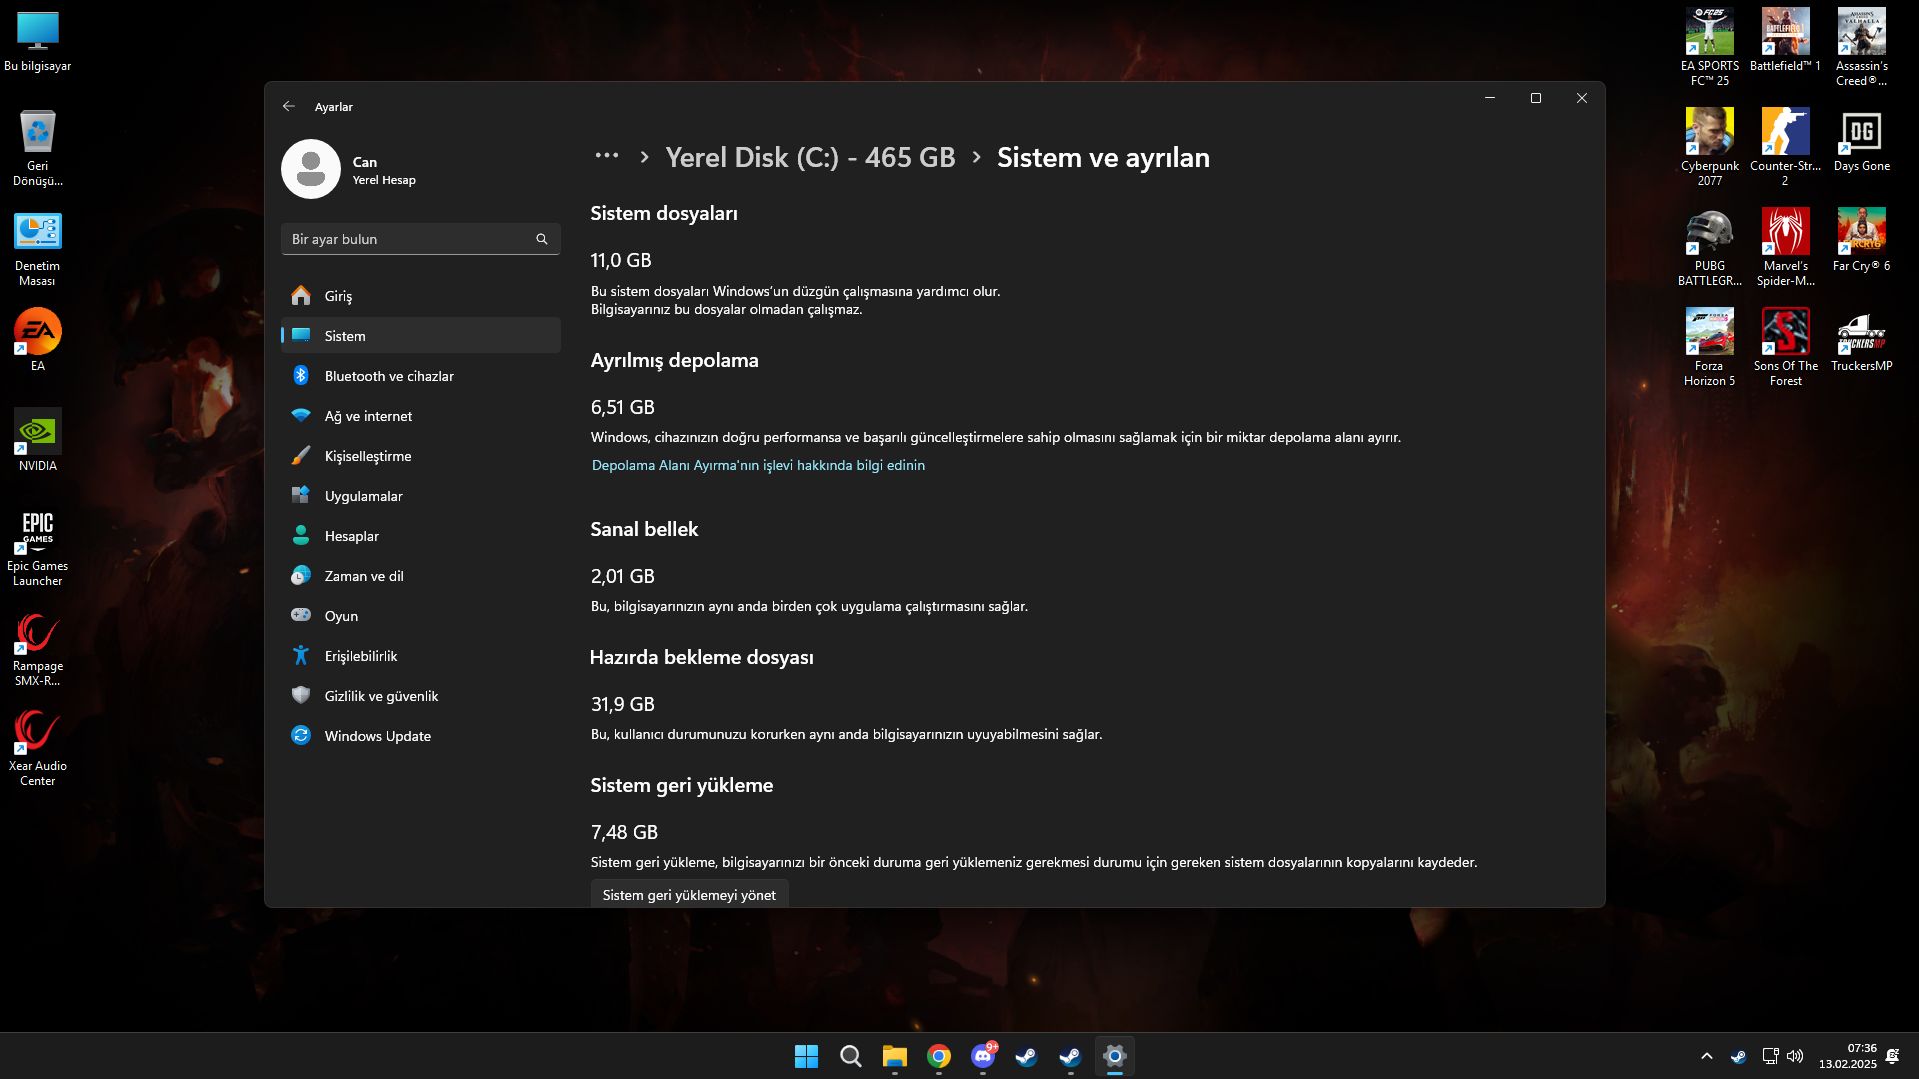Image resolution: width=1919 pixels, height=1079 pixels.
Task: Select Geri Dönüşüm recycle bin icon
Action: click(38, 148)
